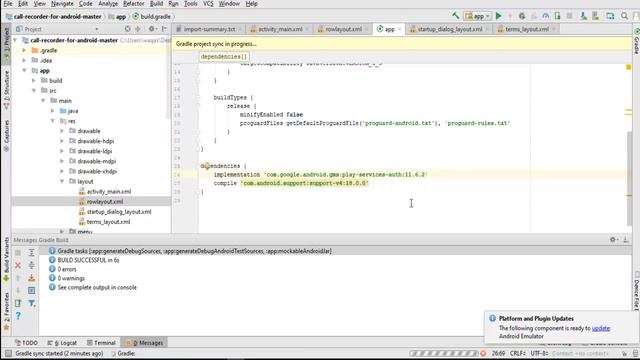
Task: Collapse the layout folder
Action: (x=62, y=181)
